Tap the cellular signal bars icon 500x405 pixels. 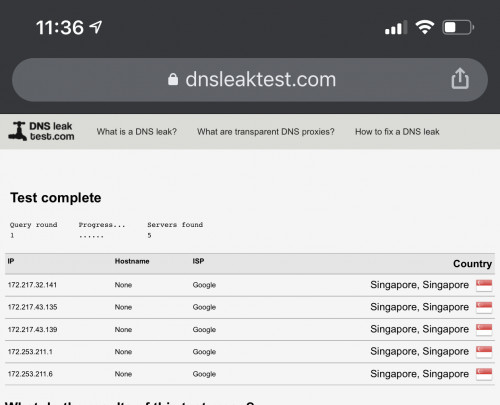pos(396,27)
